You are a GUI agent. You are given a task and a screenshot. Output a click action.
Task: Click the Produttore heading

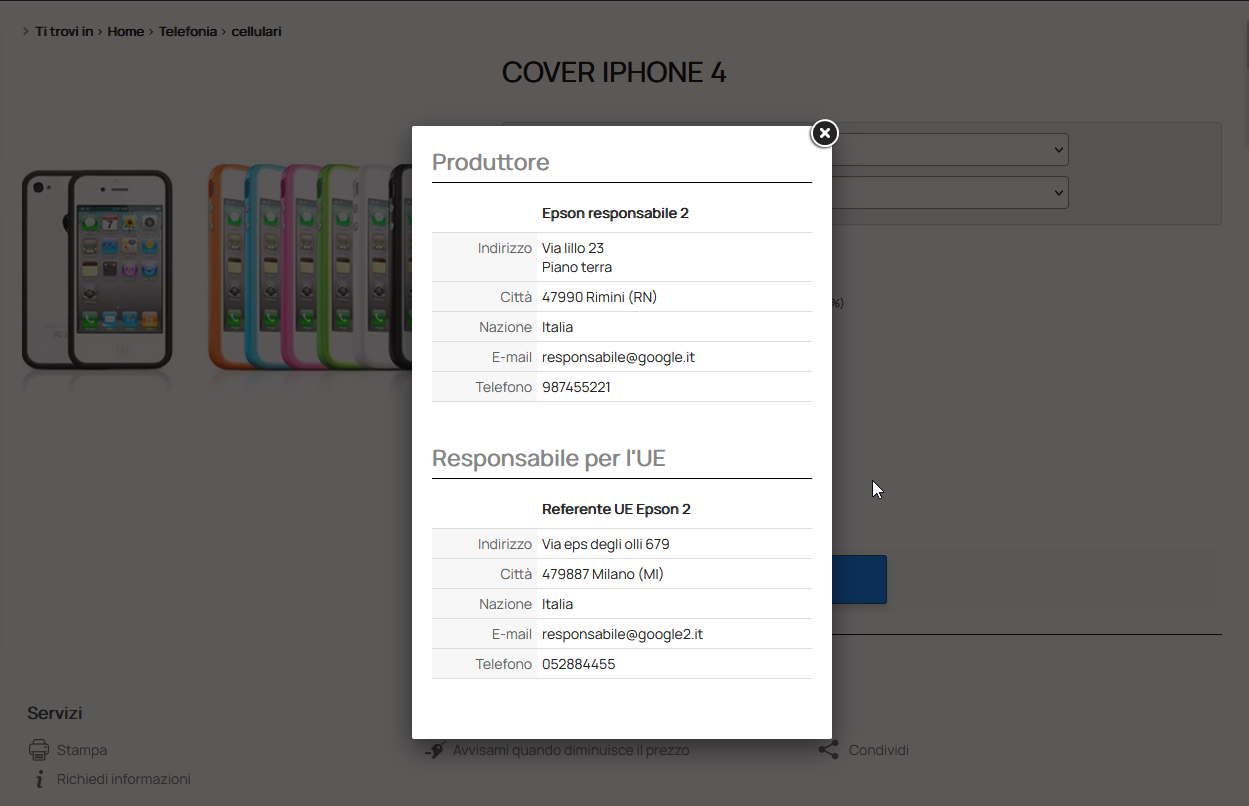[491, 162]
